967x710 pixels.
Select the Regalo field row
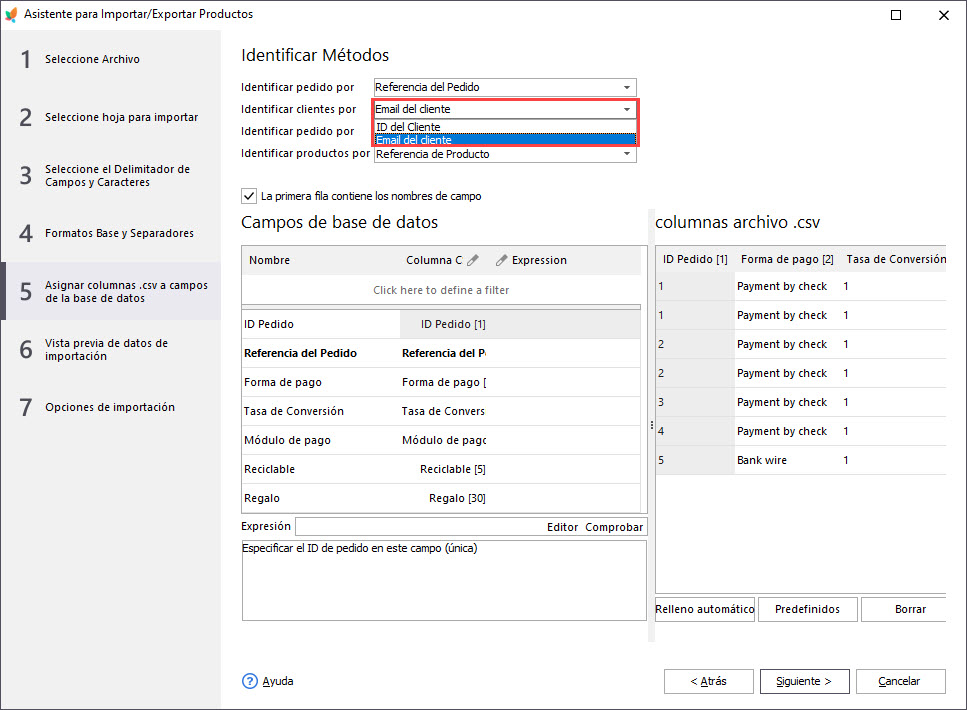[x=441, y=498]
